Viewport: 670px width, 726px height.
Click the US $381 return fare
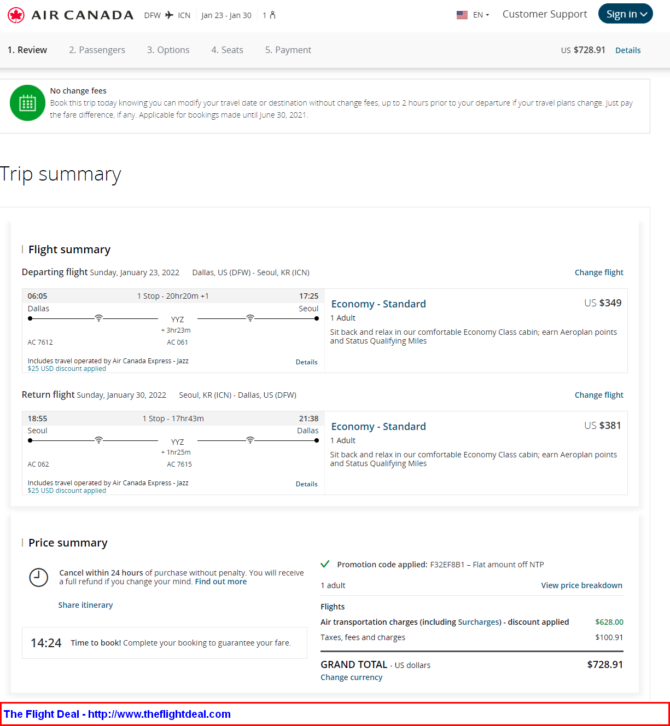602,426
